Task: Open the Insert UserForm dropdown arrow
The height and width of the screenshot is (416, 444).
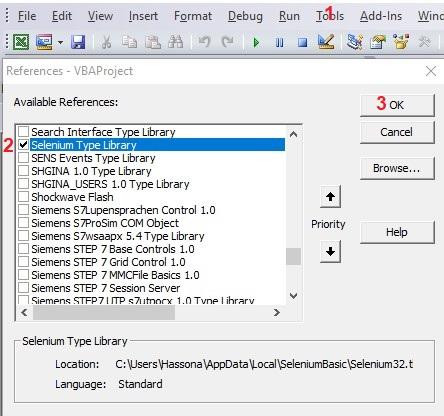Action: 60,42
